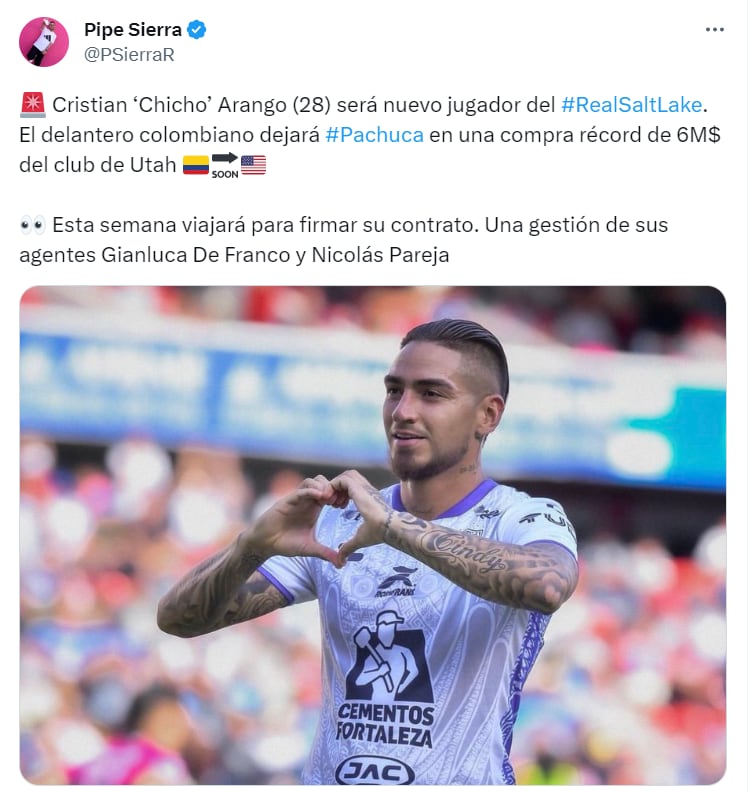748x793 pixels.
Task: Click the Colombian flag emoji
Action: 196,165
